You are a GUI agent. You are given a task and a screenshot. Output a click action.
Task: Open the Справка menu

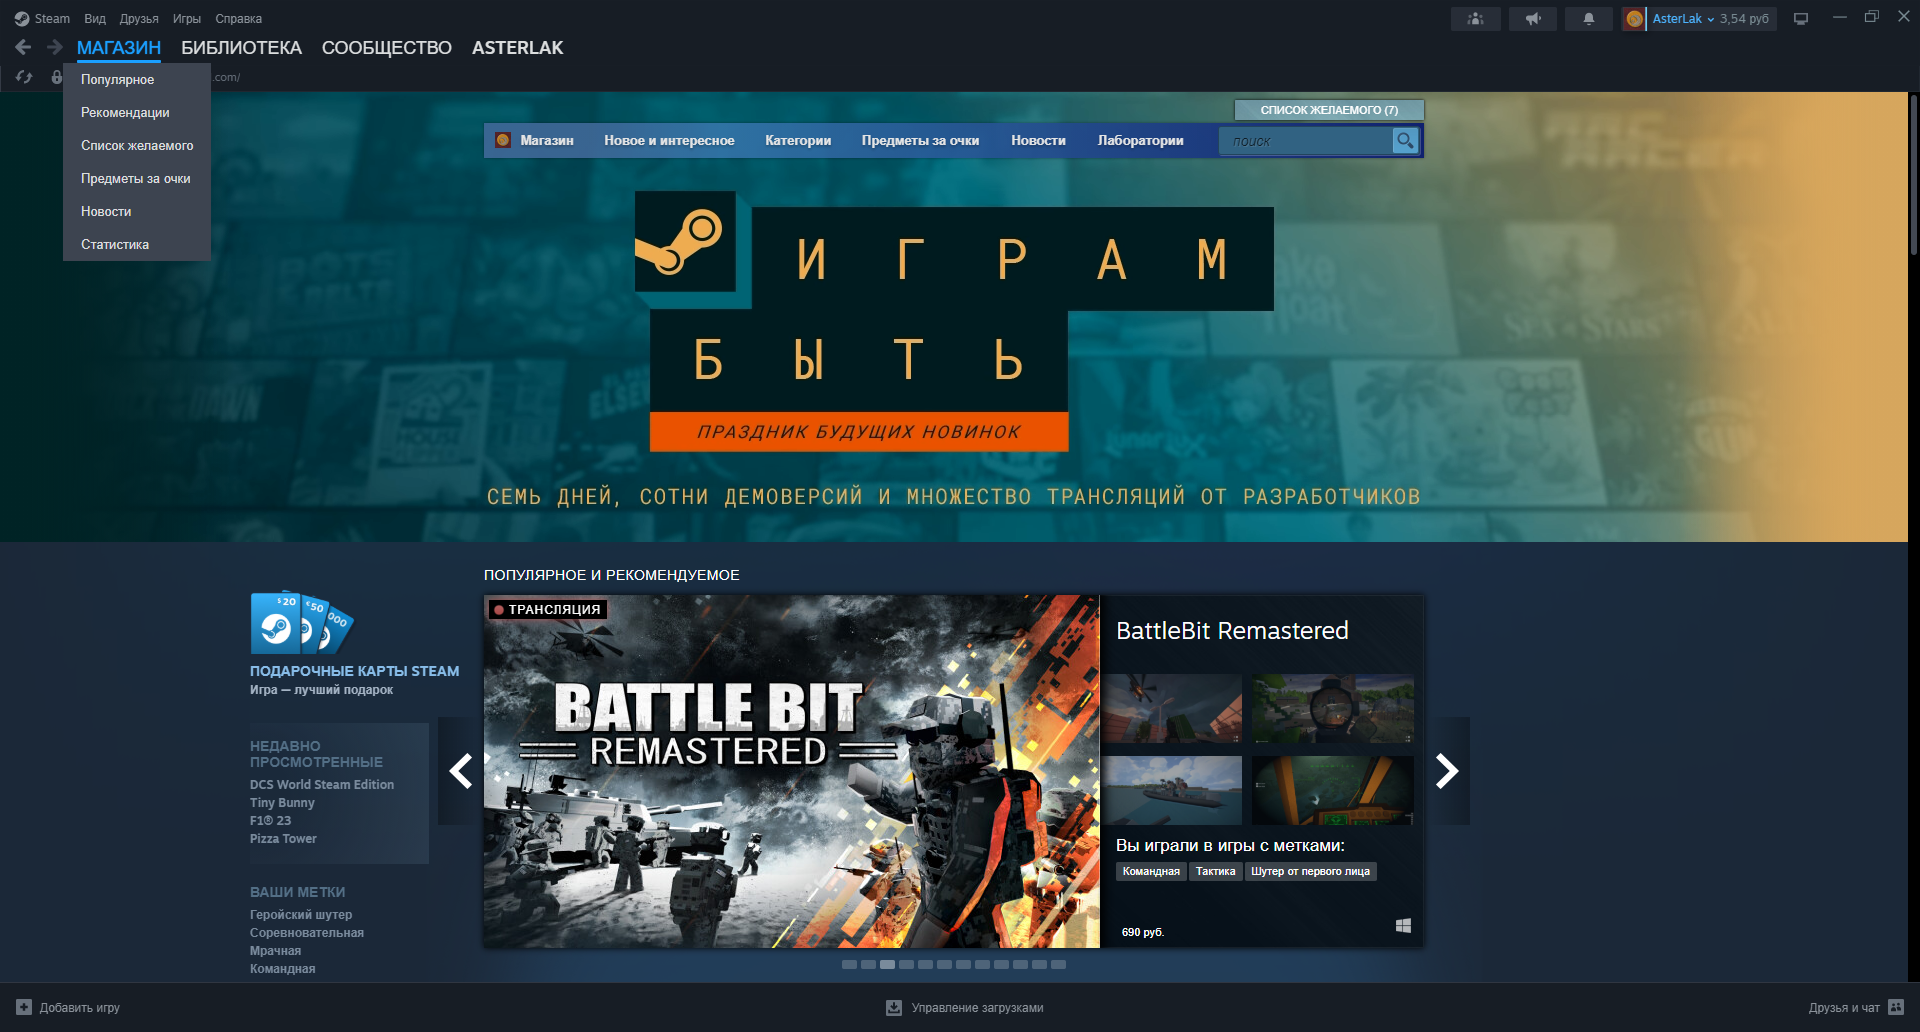point(239,19)
